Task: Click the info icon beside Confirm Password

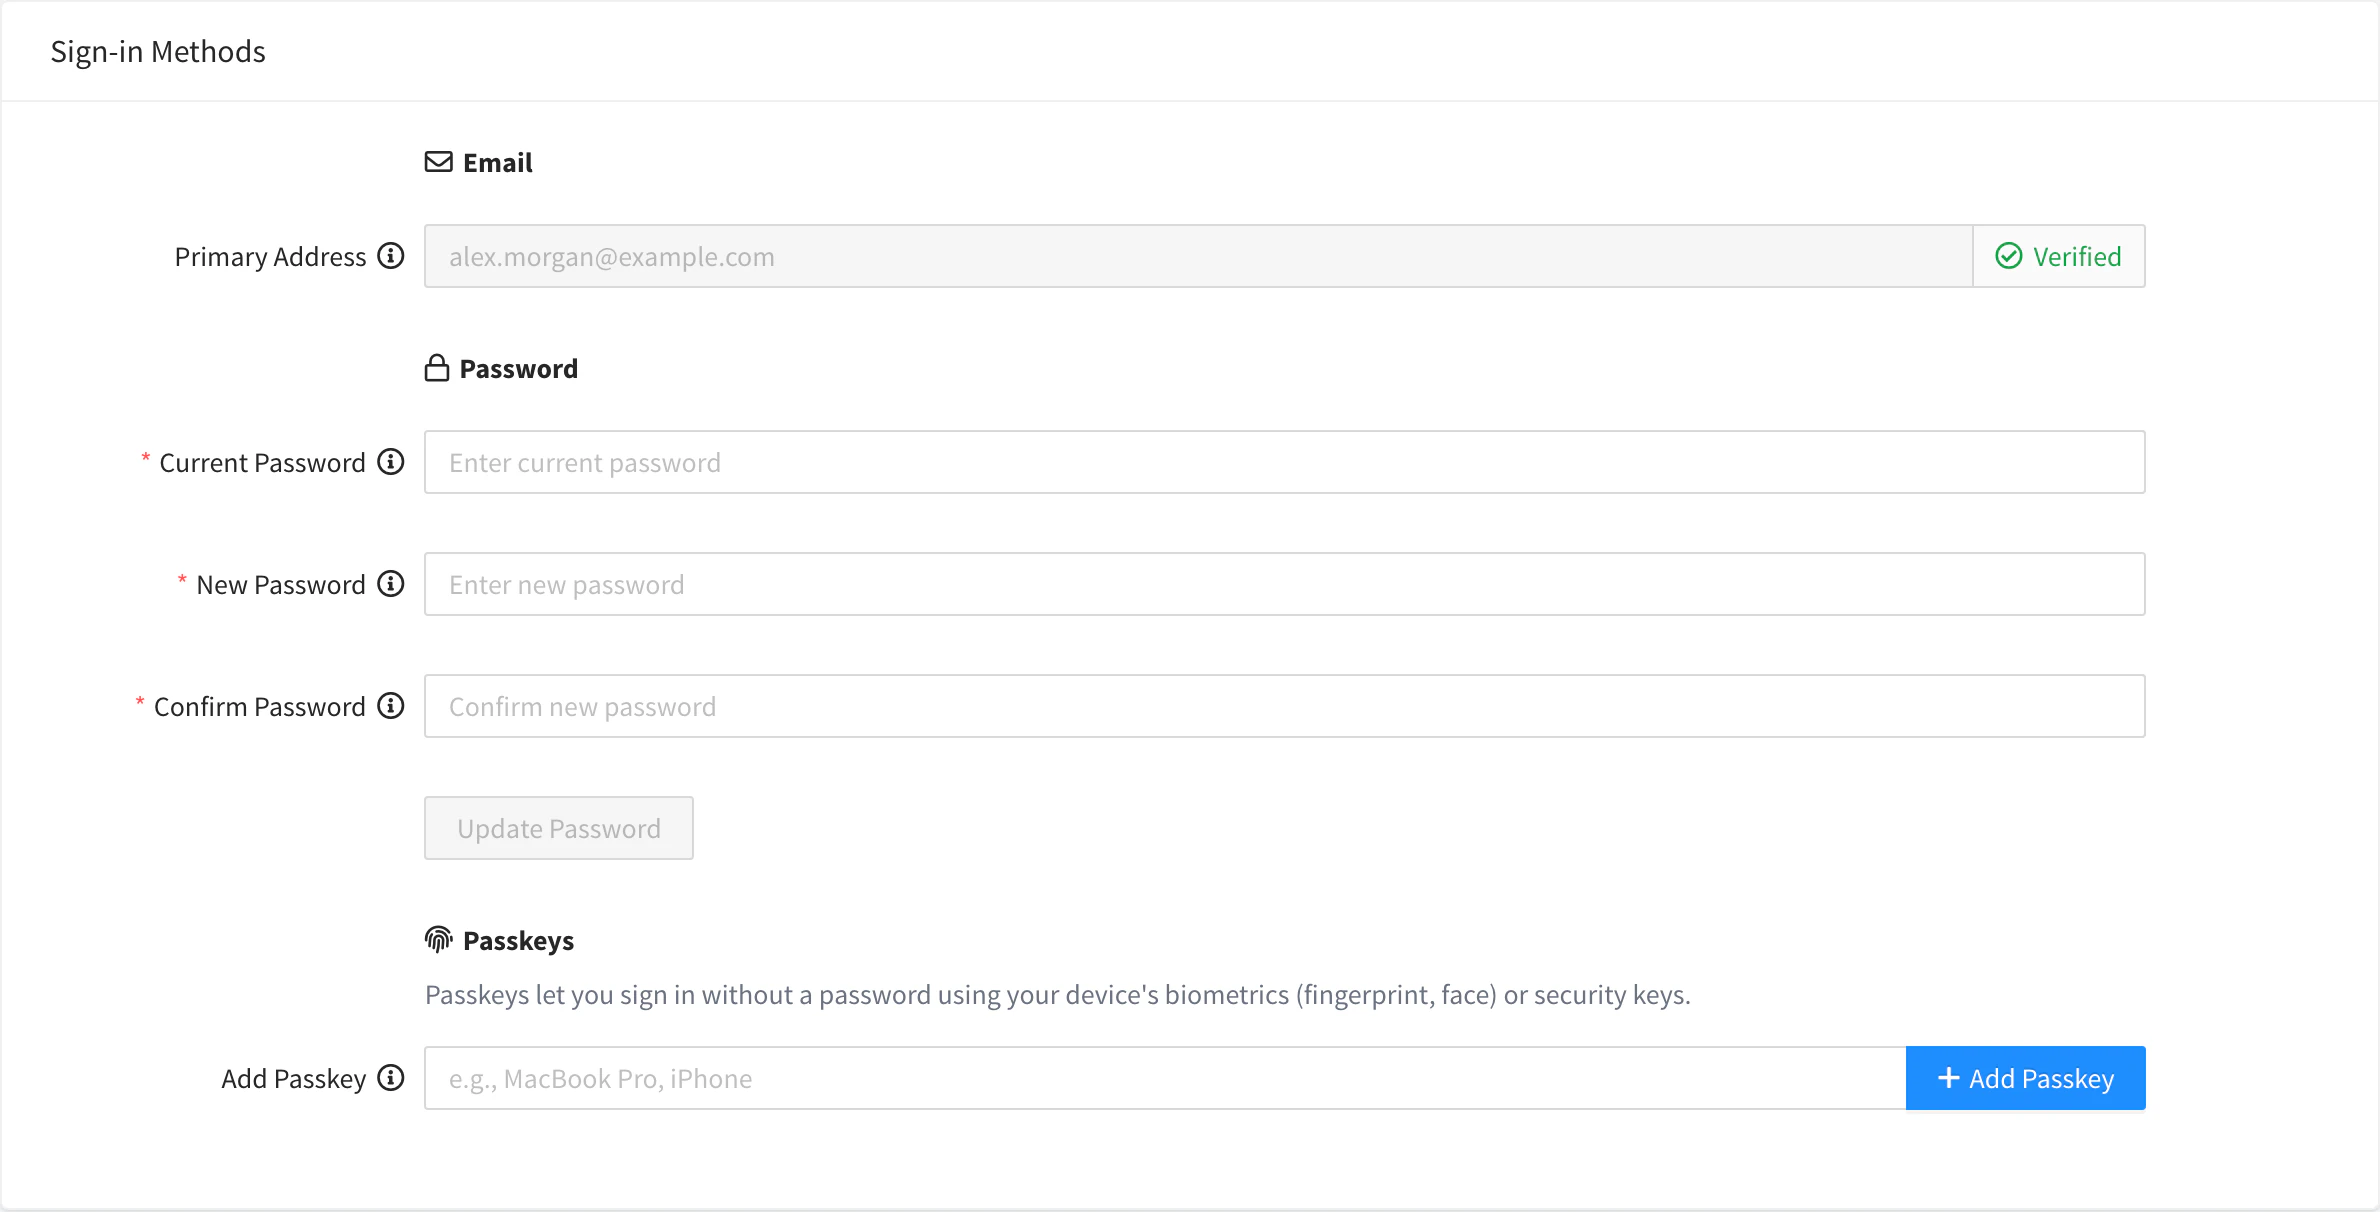Action: (x=391, y=706)
